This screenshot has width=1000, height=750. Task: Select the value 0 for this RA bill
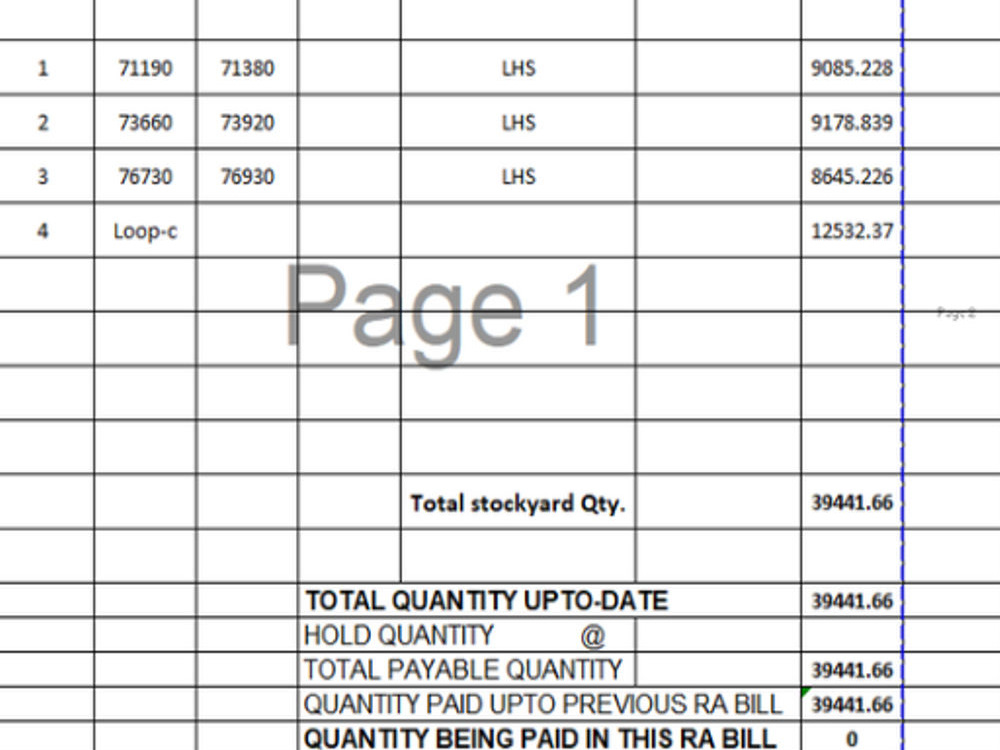pos(851,738)
